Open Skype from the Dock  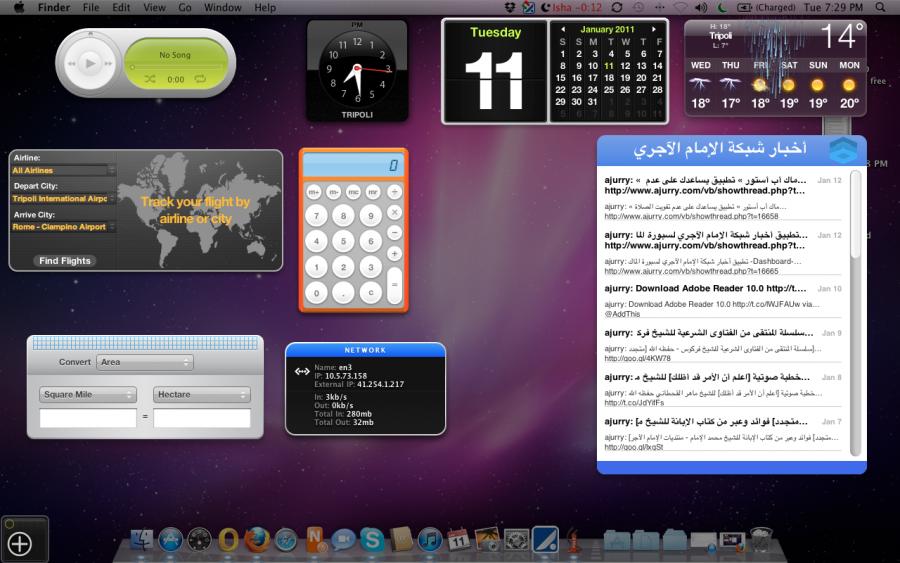[372, 540]
